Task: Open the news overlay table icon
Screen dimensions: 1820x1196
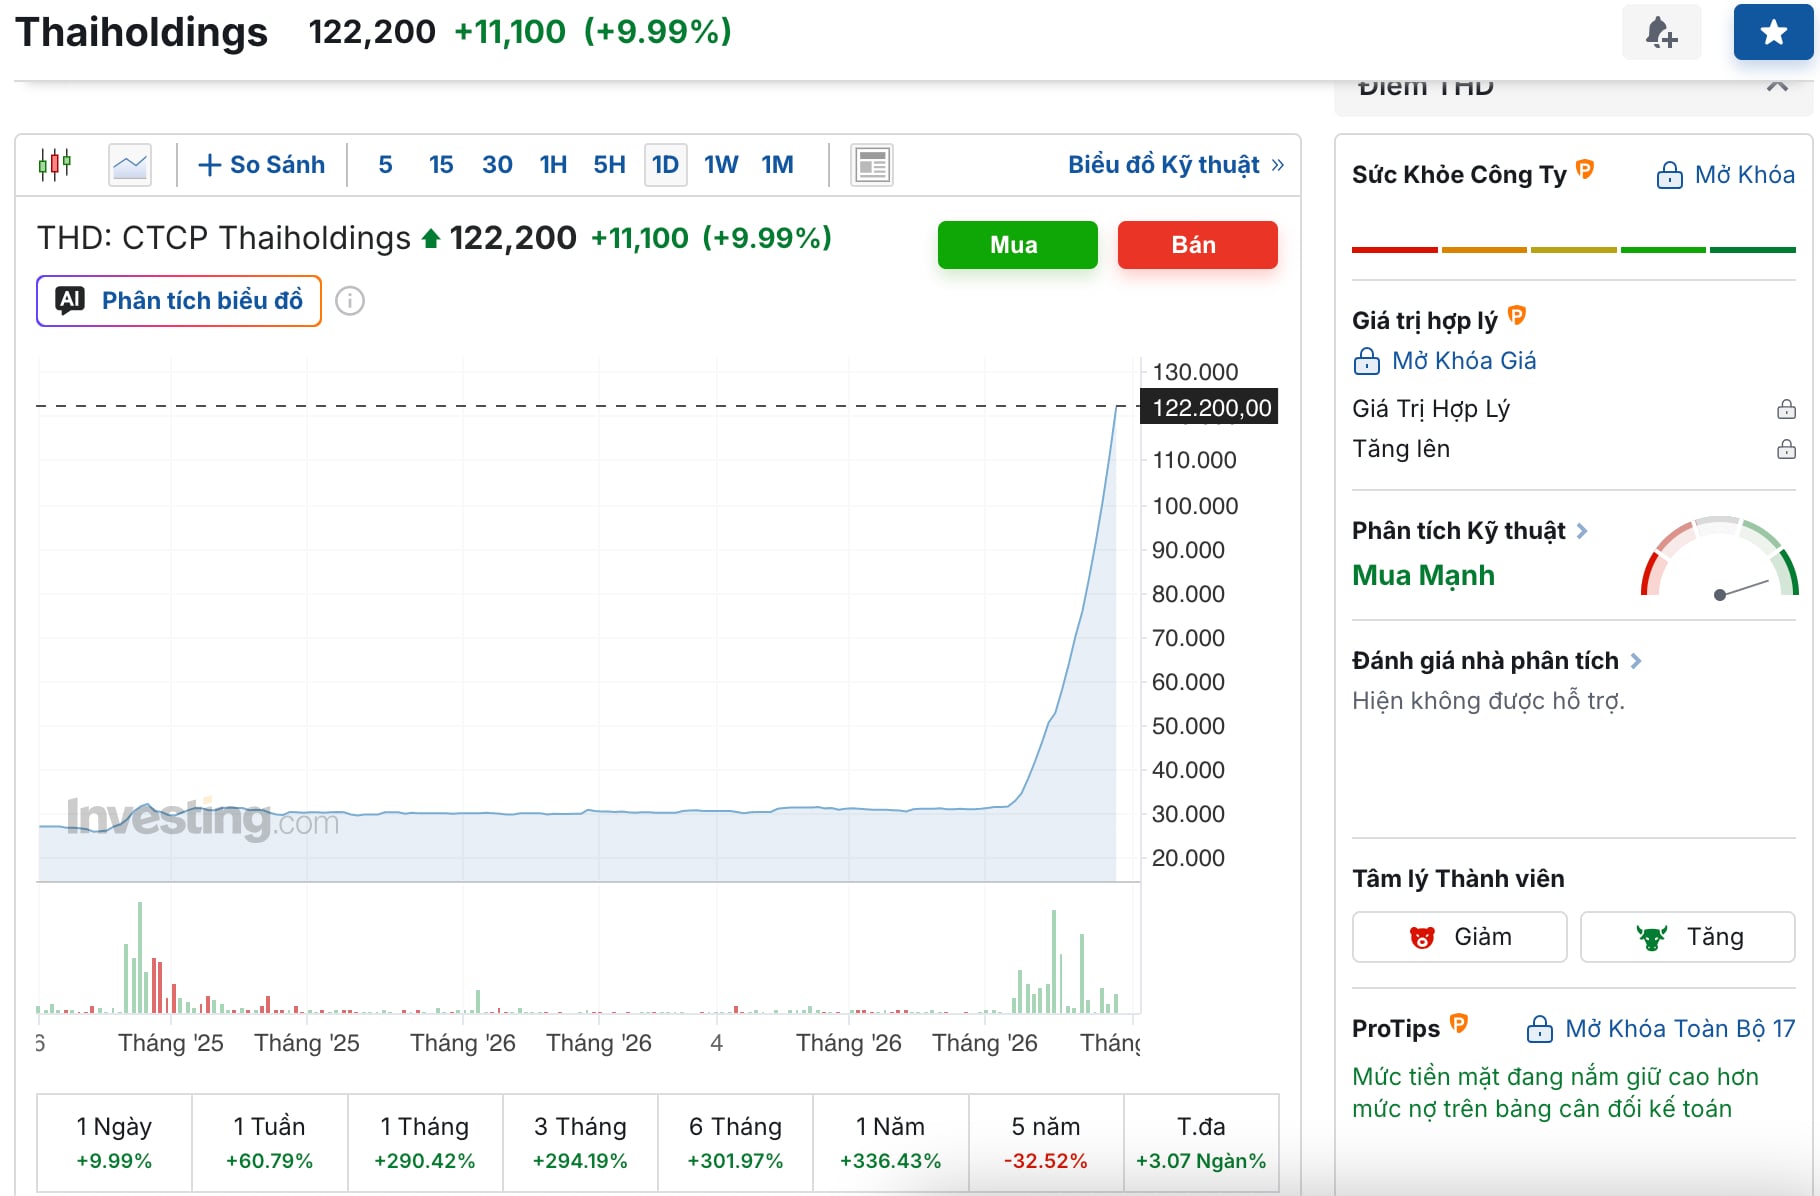Action: pyautogui.click(x=872, y=165)
